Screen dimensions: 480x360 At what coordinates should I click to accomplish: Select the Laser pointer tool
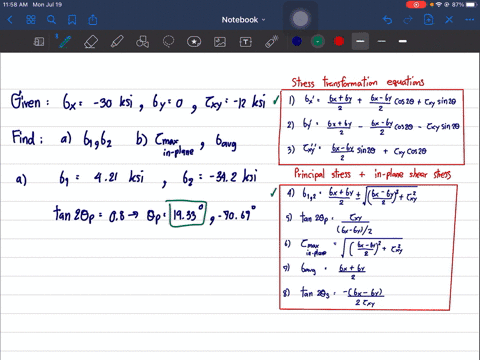272,42
